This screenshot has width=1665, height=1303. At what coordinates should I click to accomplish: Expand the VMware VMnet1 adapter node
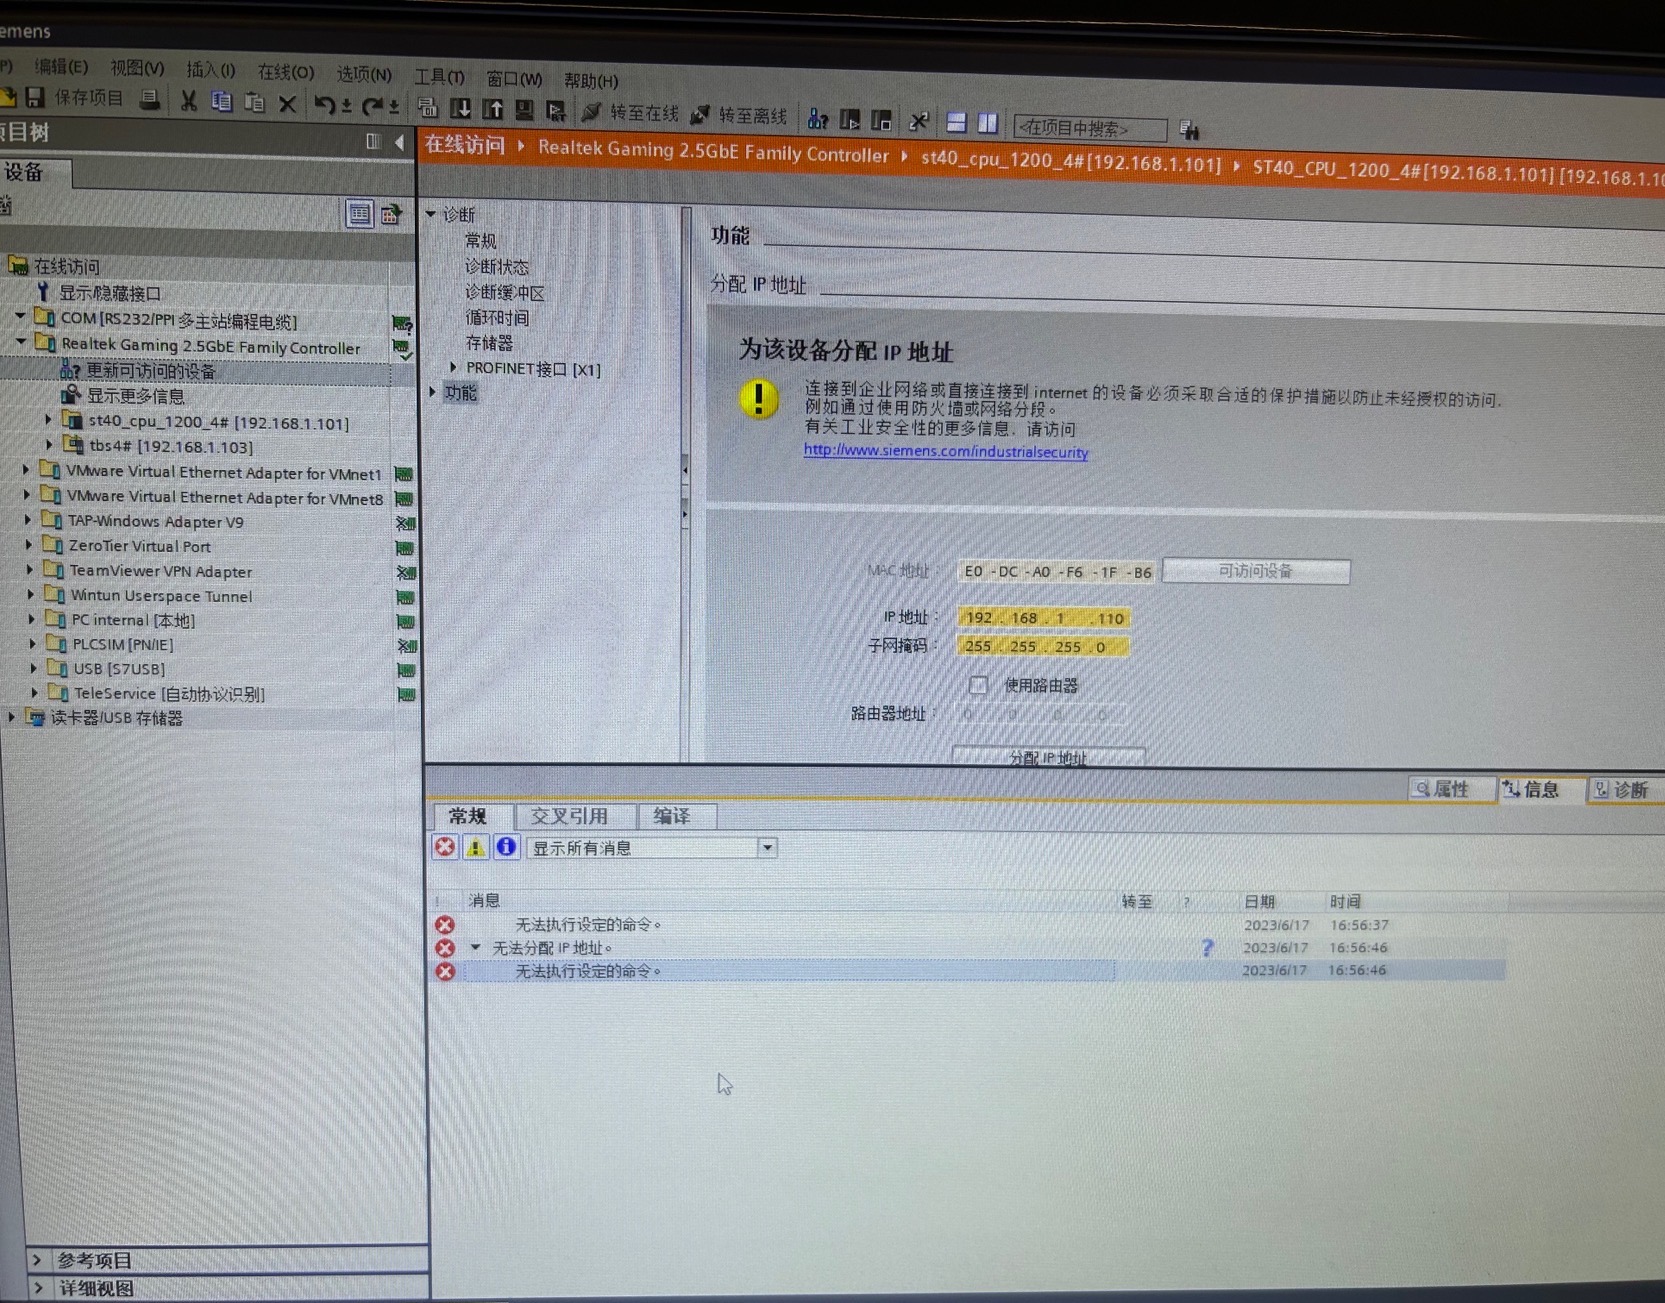pyautogui.click(x=27, y=469)
